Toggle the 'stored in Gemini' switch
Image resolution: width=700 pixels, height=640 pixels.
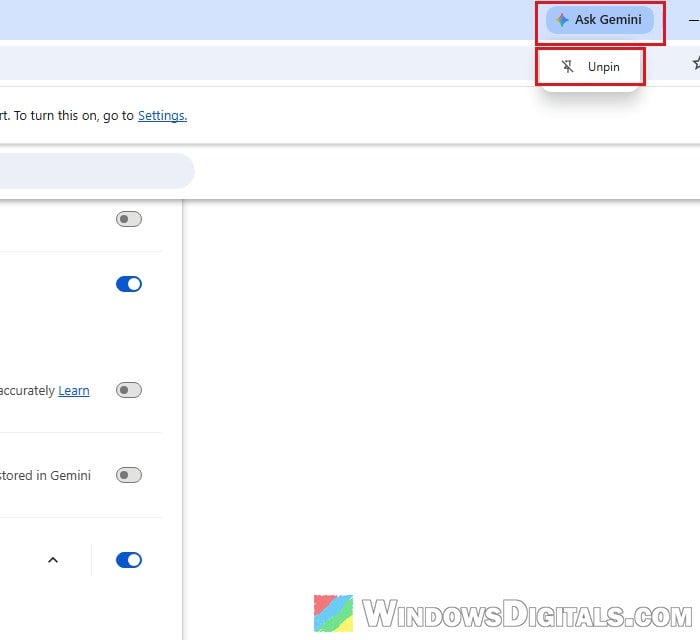point(129,475)
